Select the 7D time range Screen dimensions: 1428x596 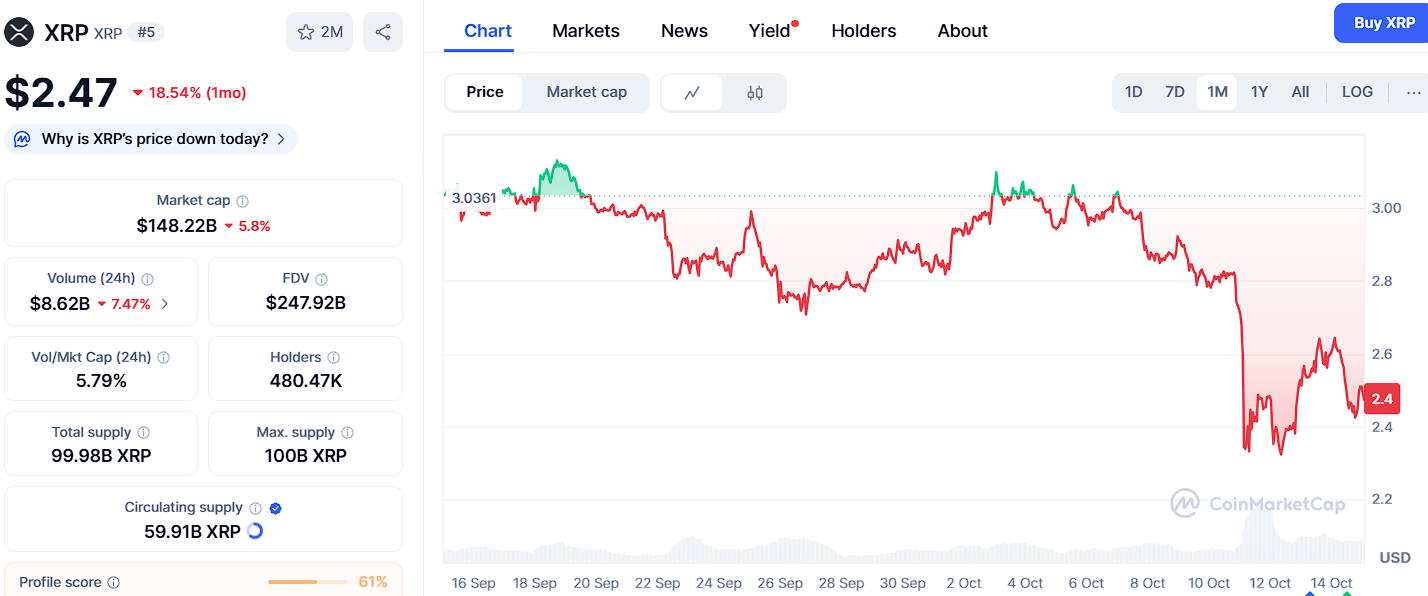[x=1175, y=92]
